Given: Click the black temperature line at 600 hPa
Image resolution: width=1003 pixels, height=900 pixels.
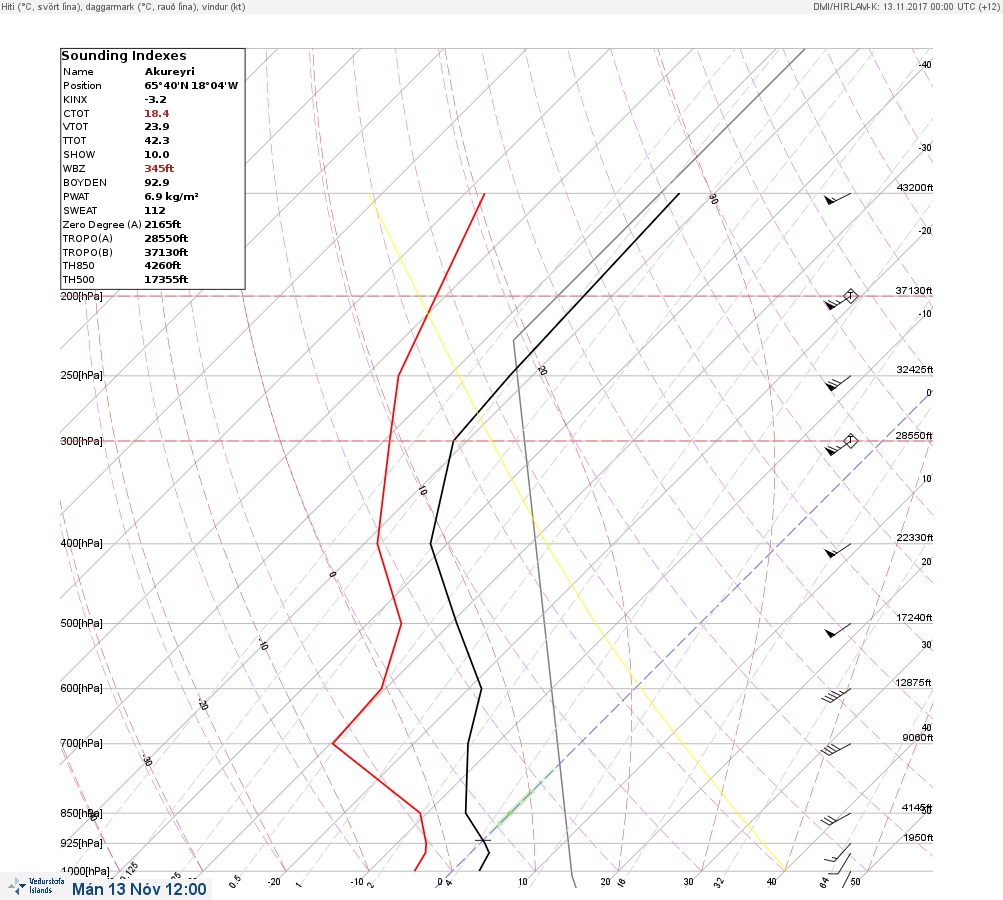Looking at the screenshot, I should [481, 688].
